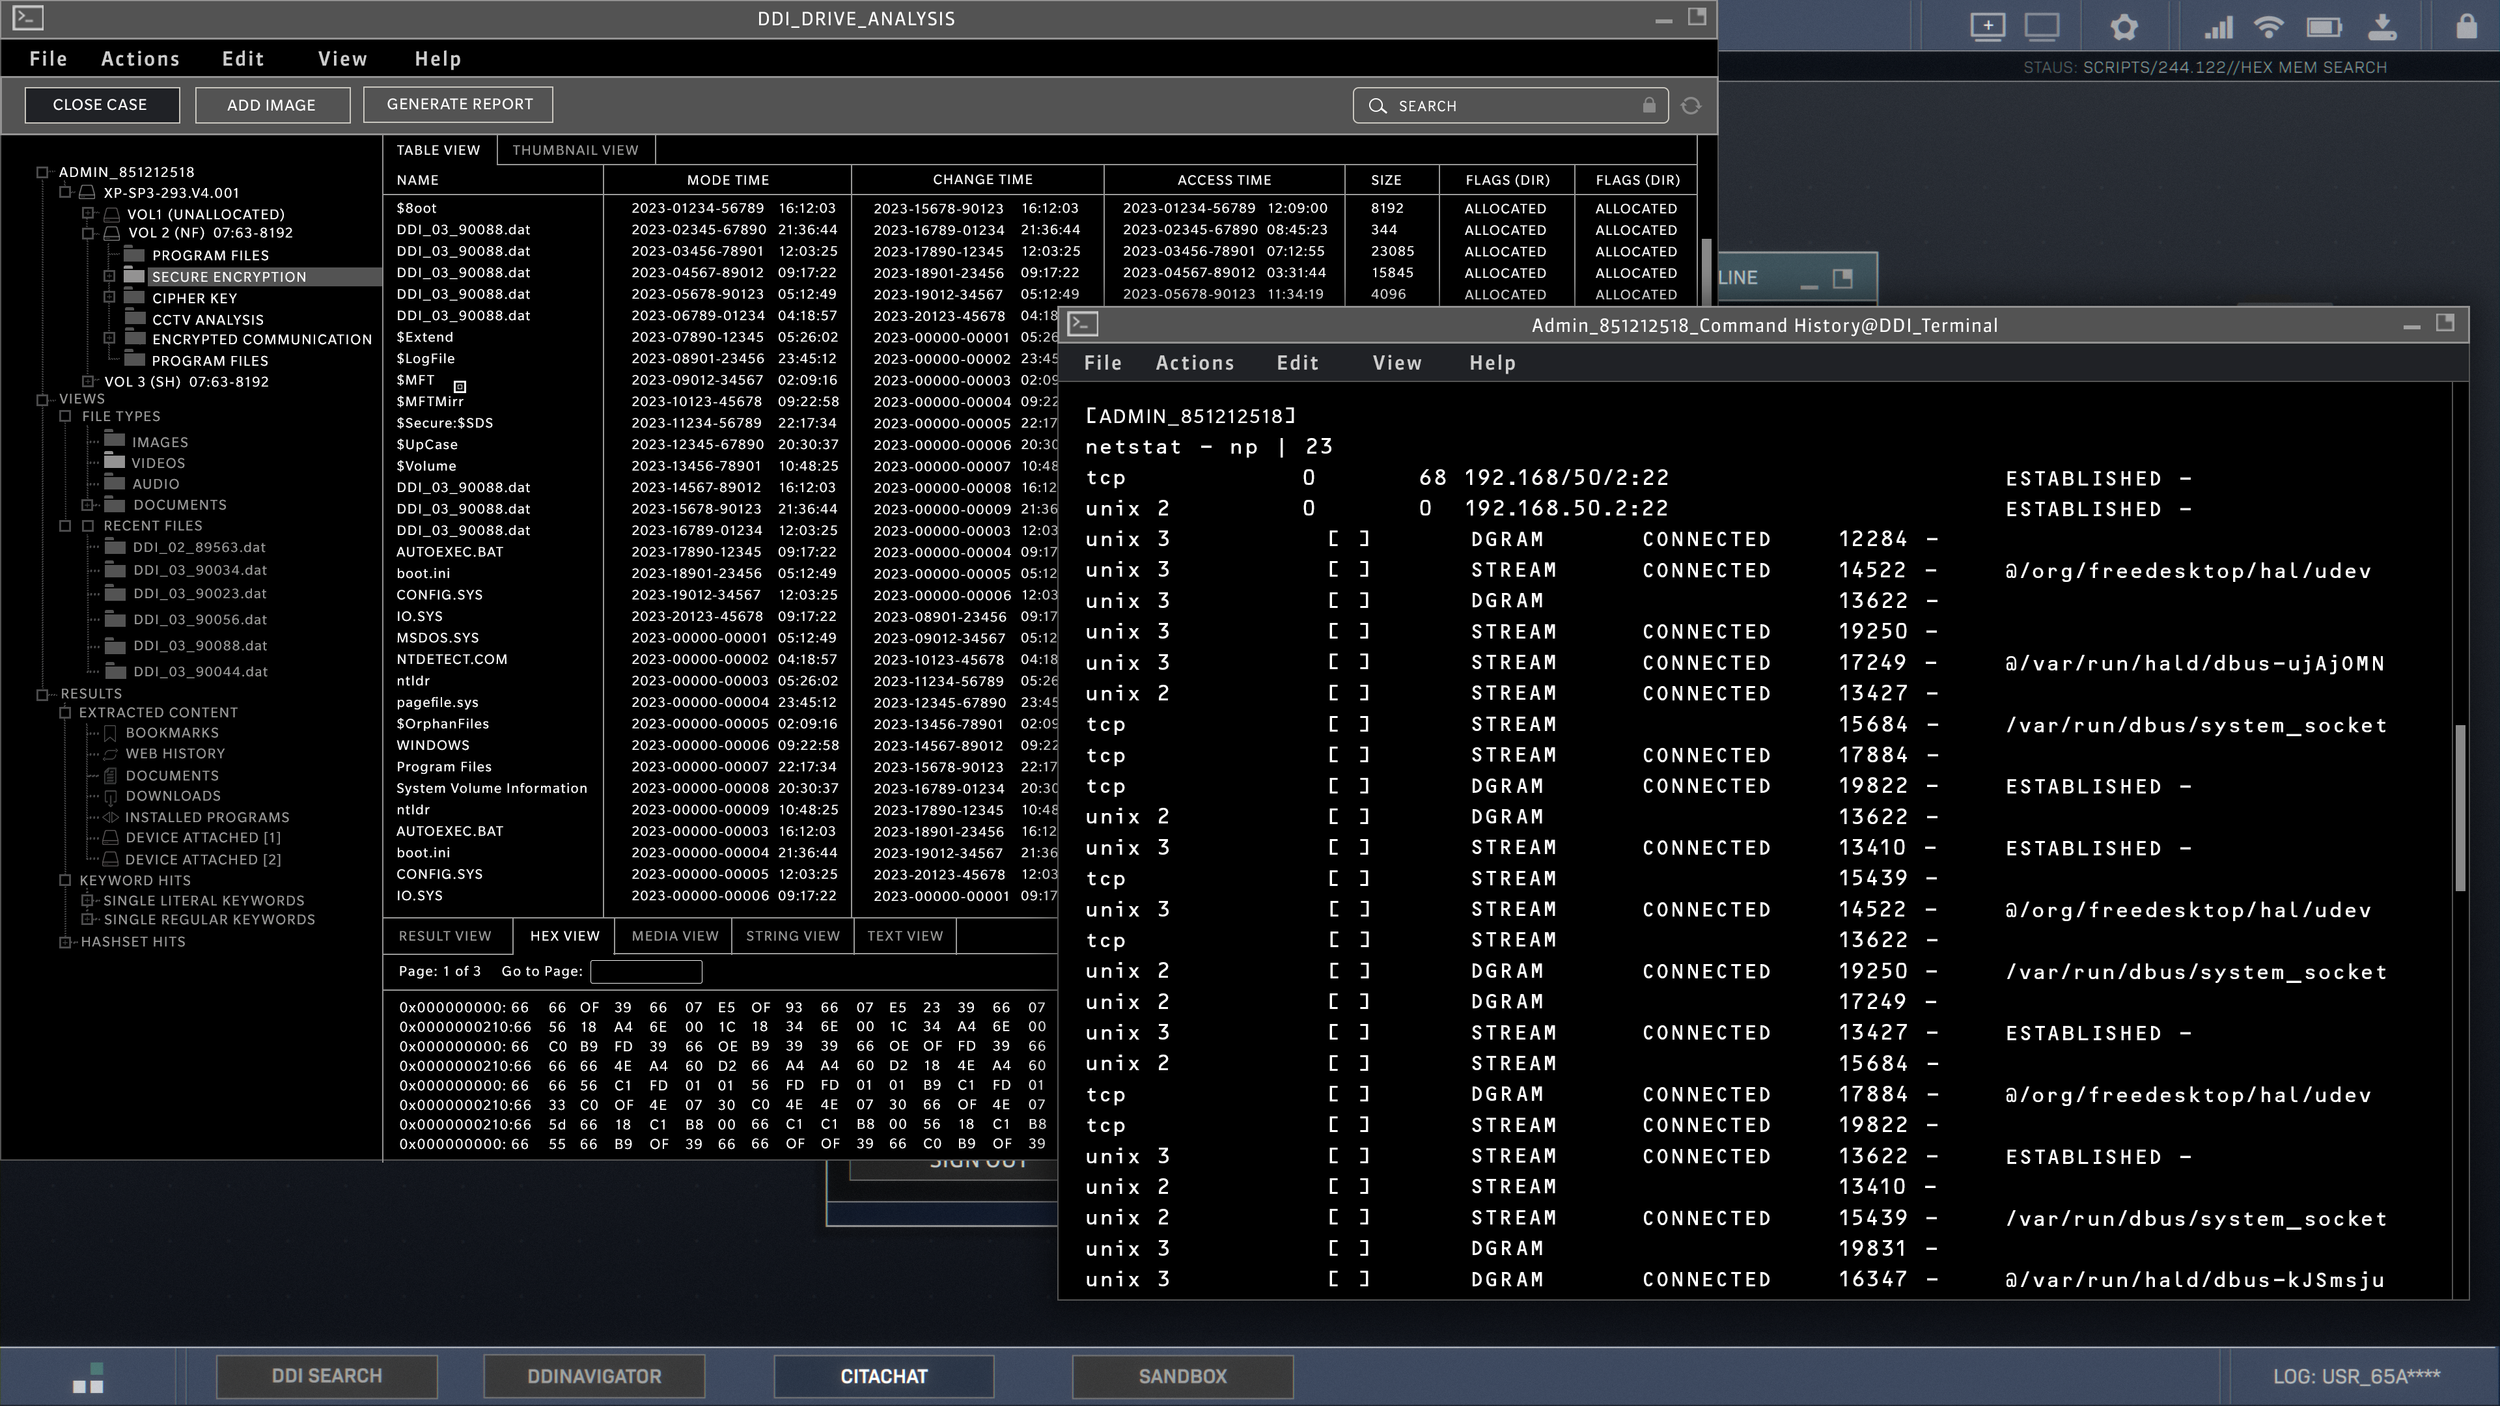Switch to THUMBNAIL VIEW tab
The width and height of the screenshot is (2500, 1406).
click(575, 150)
